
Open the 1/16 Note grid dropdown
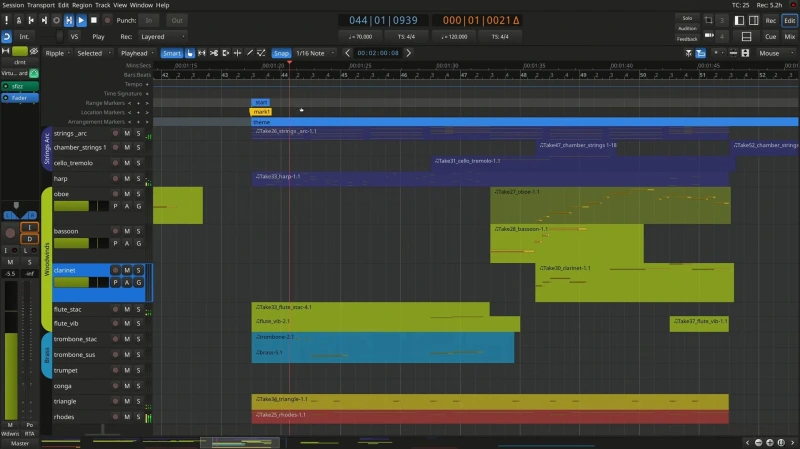[x=315, y=53]
